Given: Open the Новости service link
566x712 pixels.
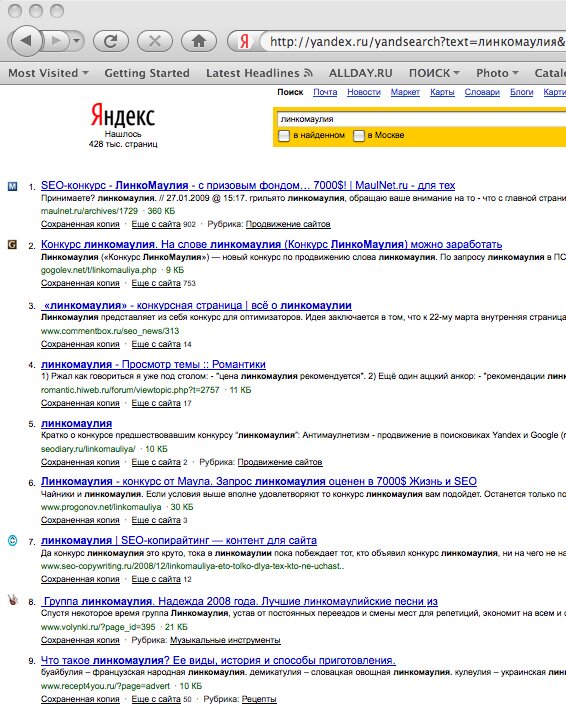Looking at the screenshot, I should point(364,92).
